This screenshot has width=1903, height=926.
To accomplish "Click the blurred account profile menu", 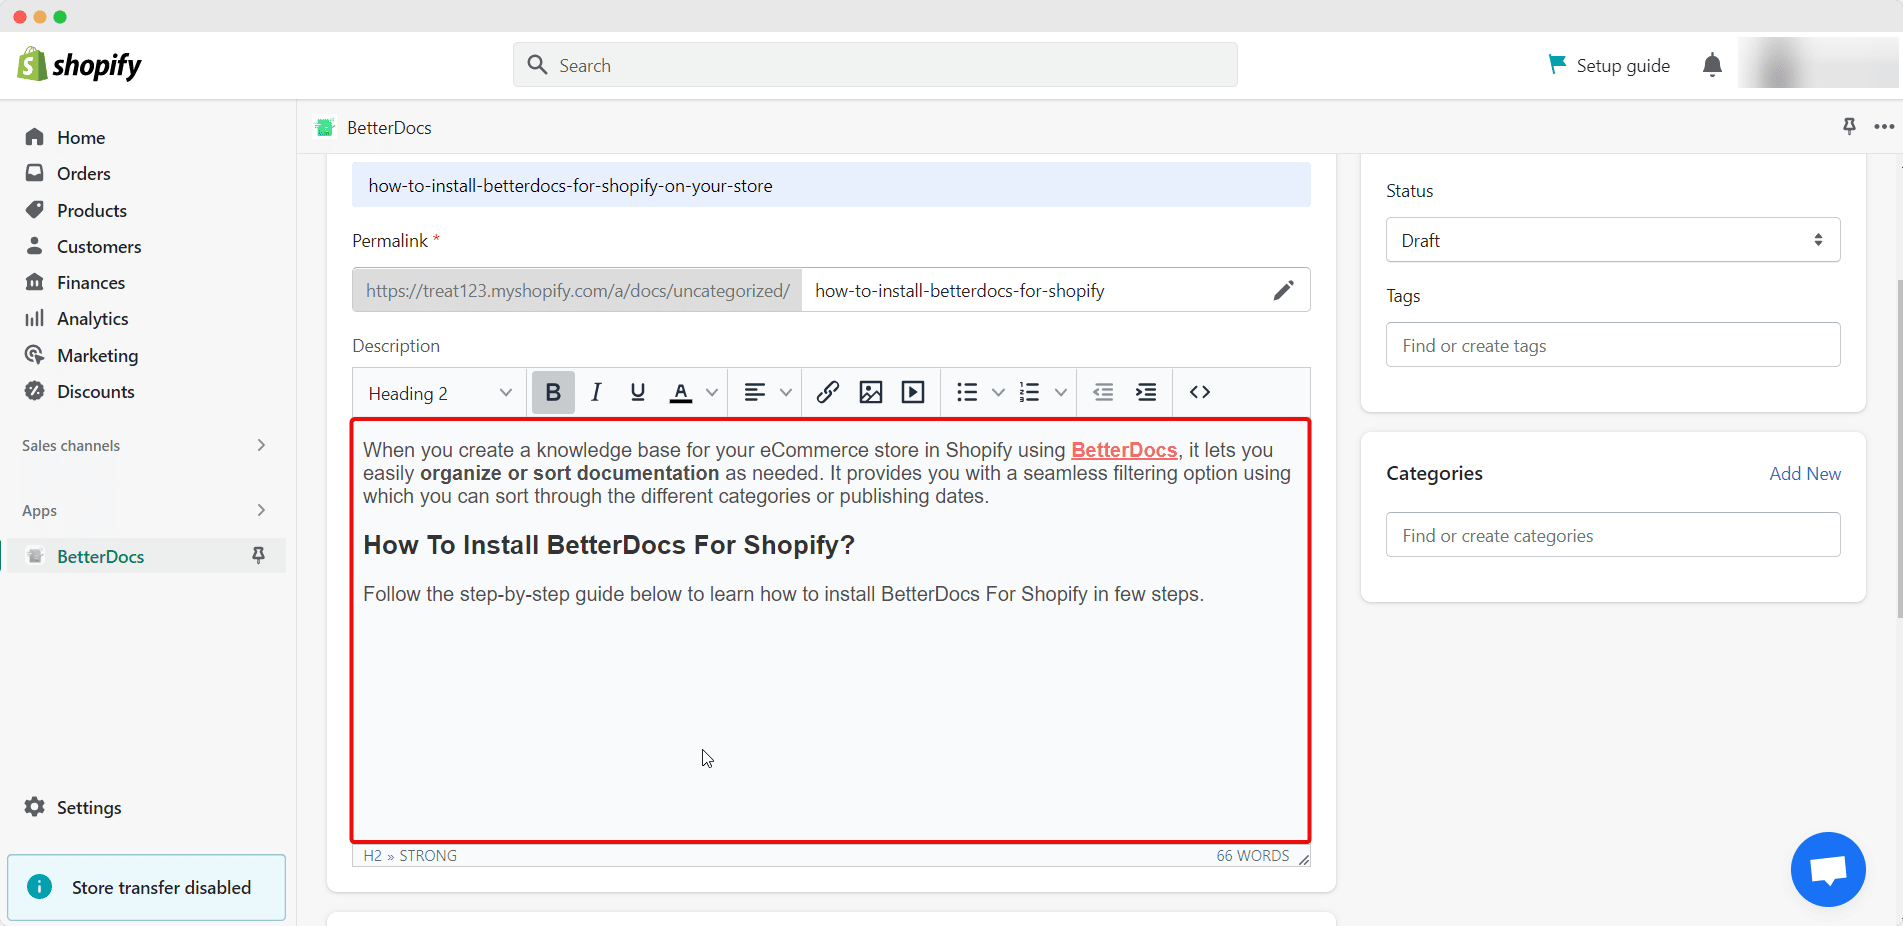I will [x=1818, y=65].
